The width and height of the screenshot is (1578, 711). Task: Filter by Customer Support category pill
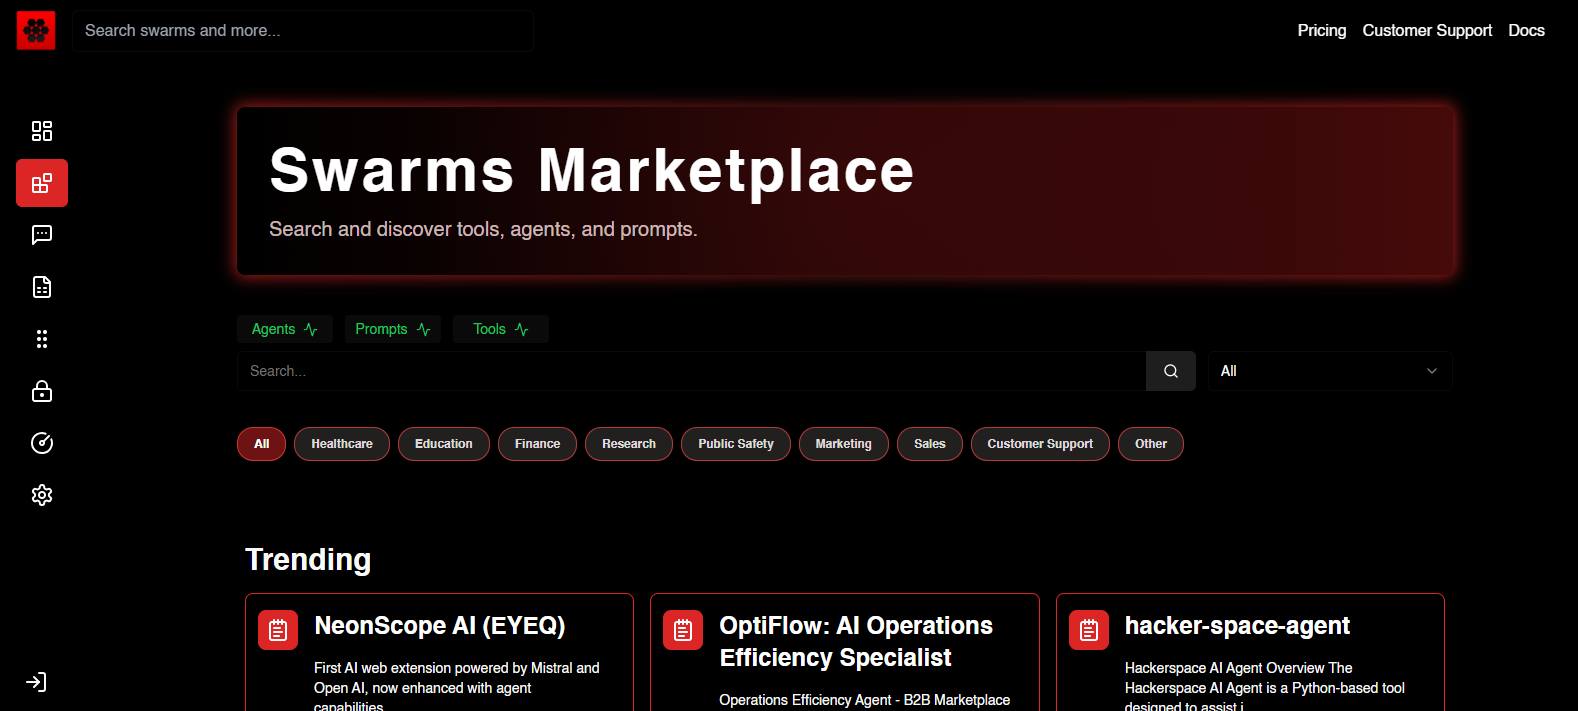pyautogui.click(x=1040, y=444)
